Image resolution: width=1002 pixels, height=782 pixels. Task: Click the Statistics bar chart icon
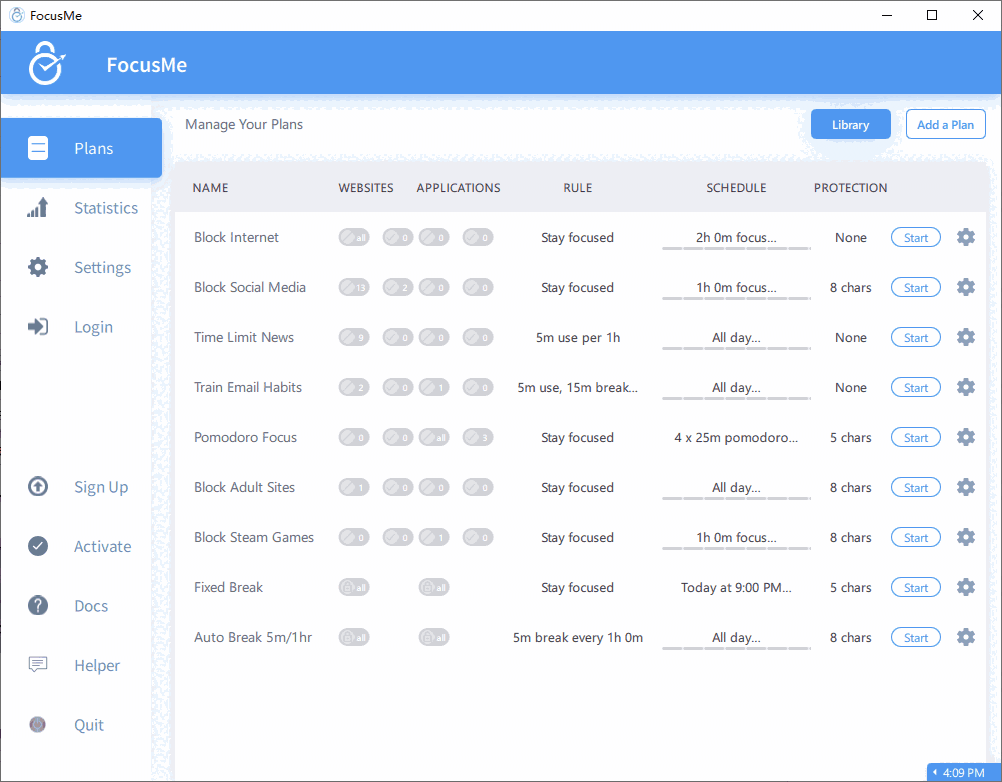[38, 208]
